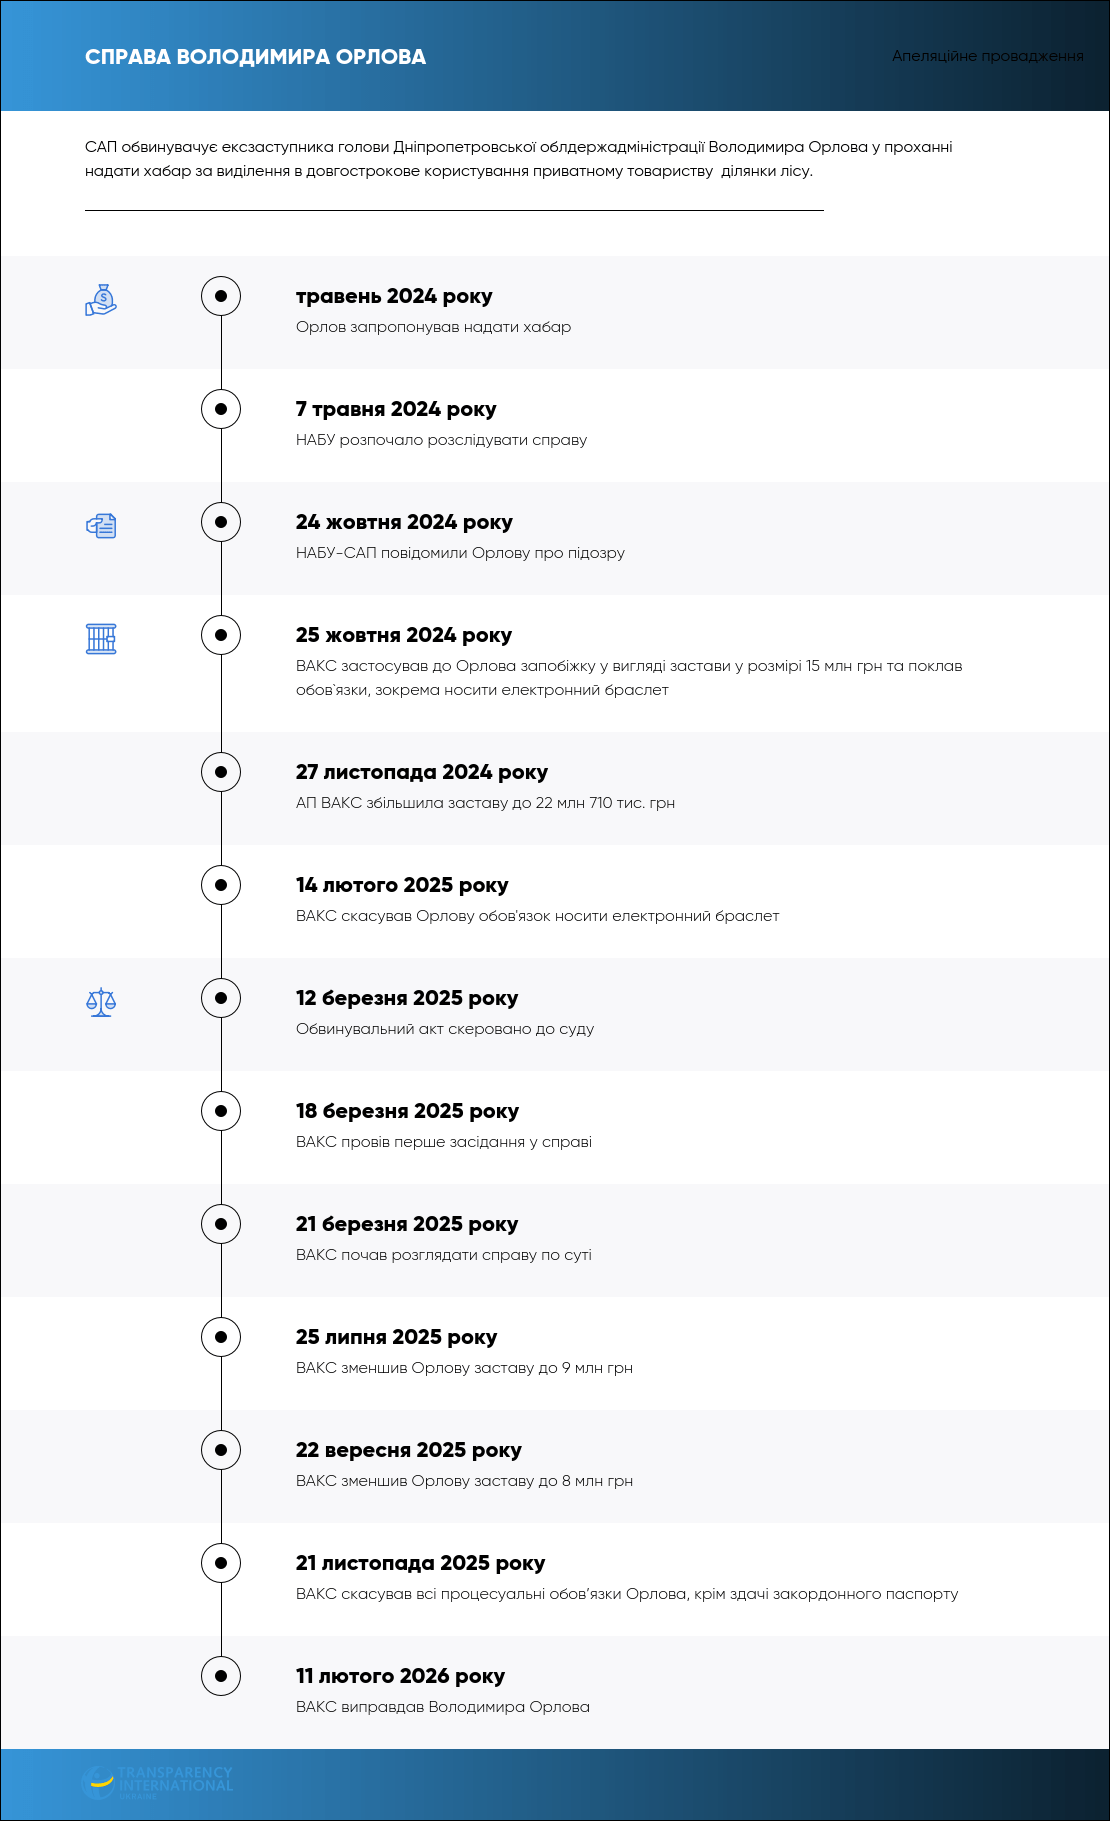The height and width of the screenshot is (1821, 1110).
Task: Click the СПРАВА ВОЛОДИМИРА ОРЛОВА title
Action: pyautogui.click(x=256, y=57)
